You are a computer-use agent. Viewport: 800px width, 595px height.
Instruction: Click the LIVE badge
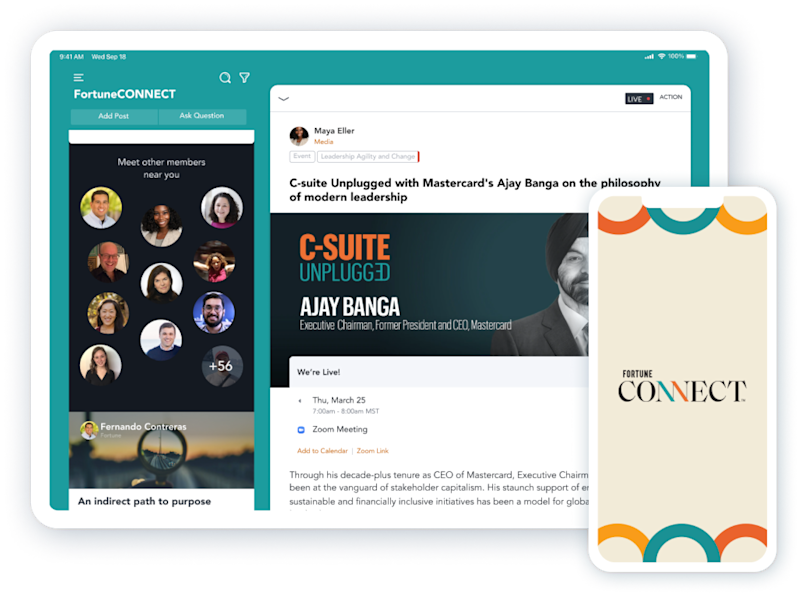tap(639, 98)
